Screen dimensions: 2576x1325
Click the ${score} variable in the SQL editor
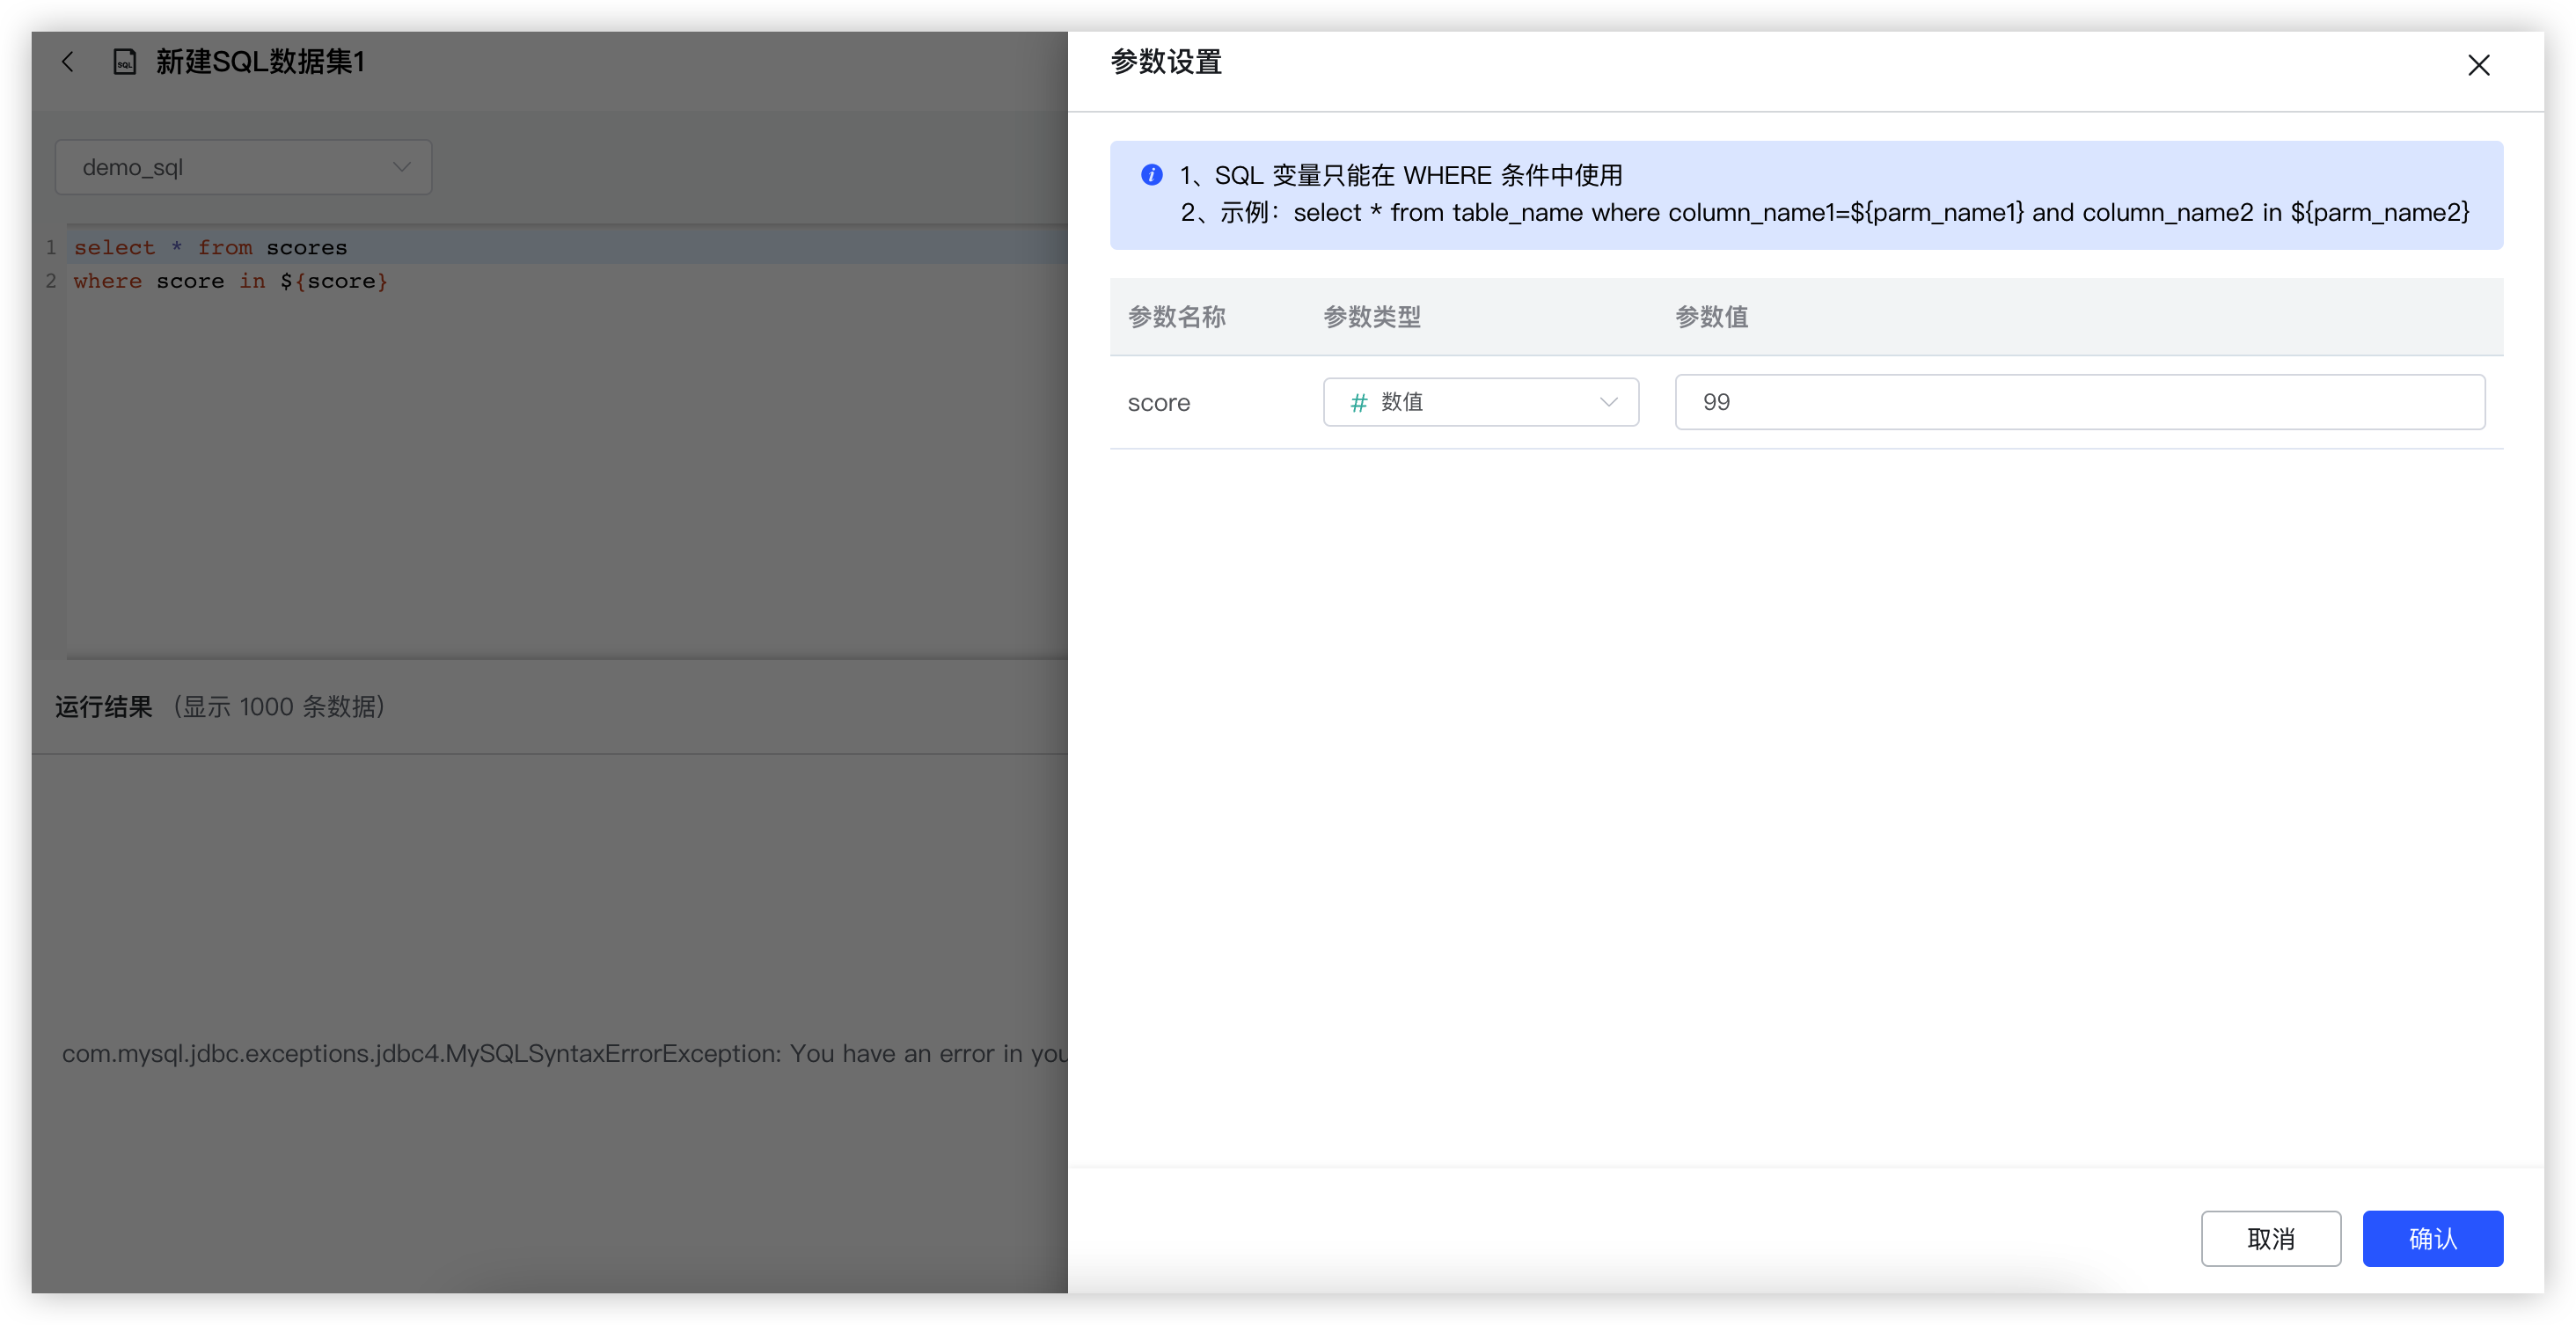[335, 281]
